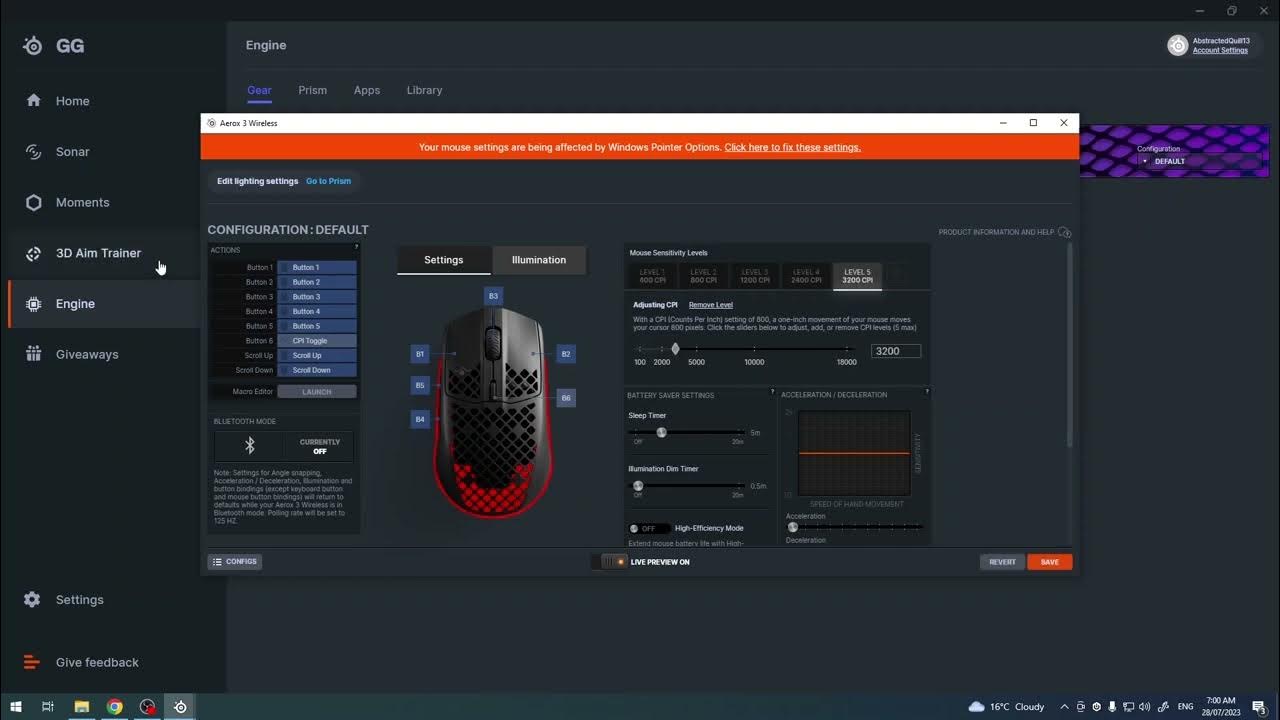Select B2 marker on mouse diagram

[x=566, y=354]
